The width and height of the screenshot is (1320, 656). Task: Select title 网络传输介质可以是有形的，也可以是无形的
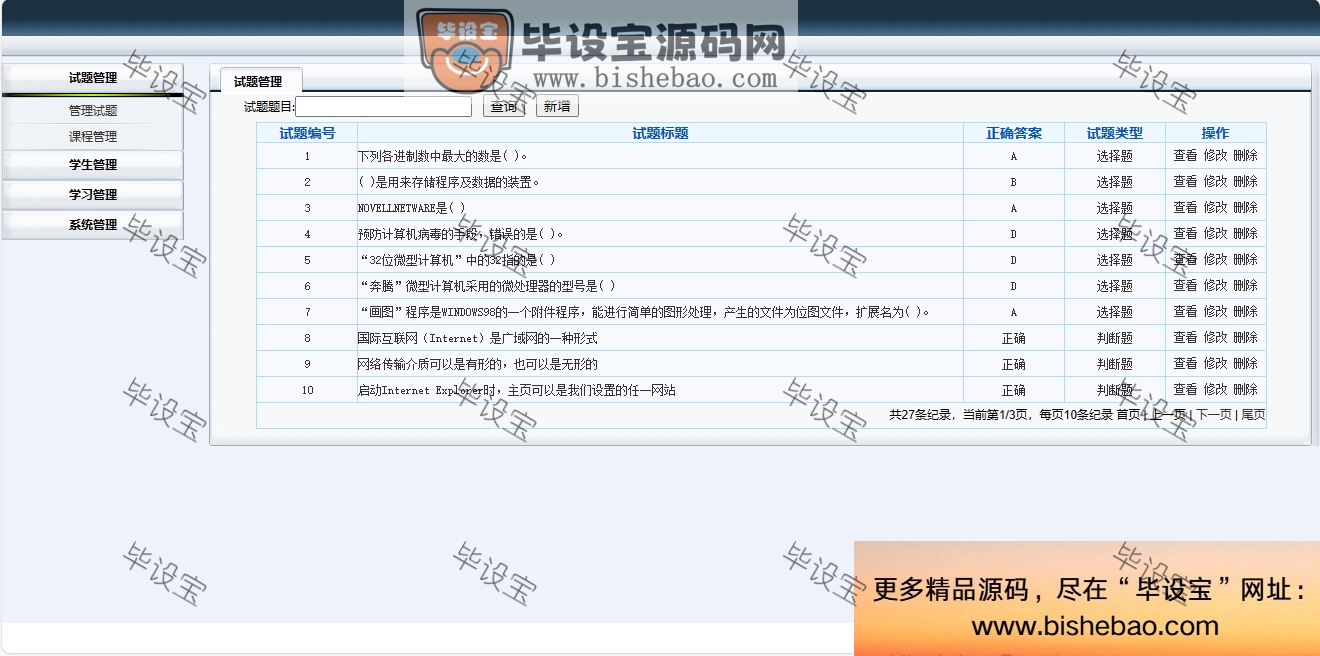(478, 365)
